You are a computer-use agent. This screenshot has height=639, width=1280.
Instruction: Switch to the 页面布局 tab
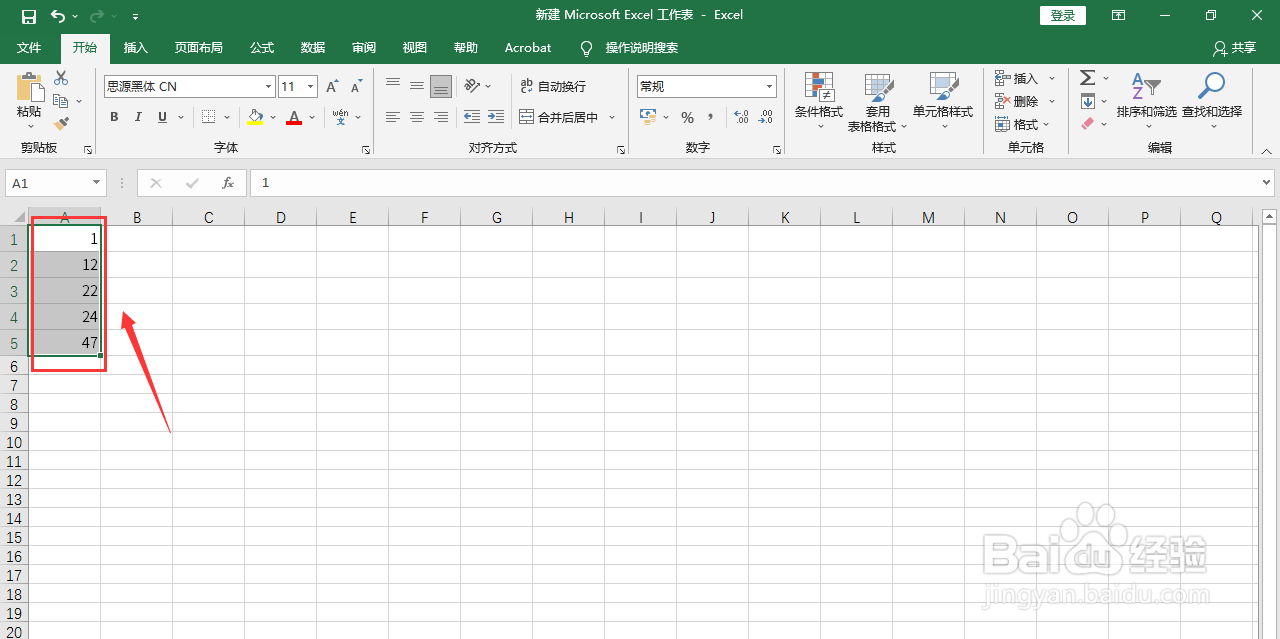click(199, 48)
